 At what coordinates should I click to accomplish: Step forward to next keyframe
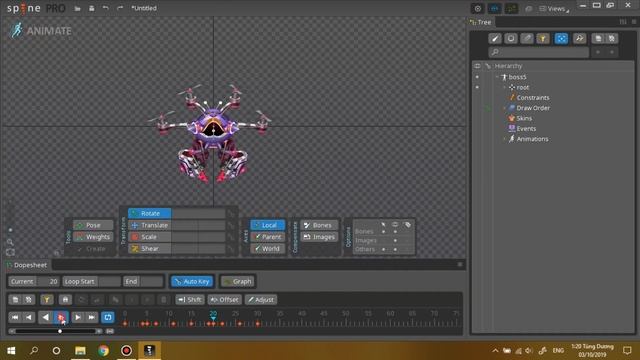click(x=78, y=317)
